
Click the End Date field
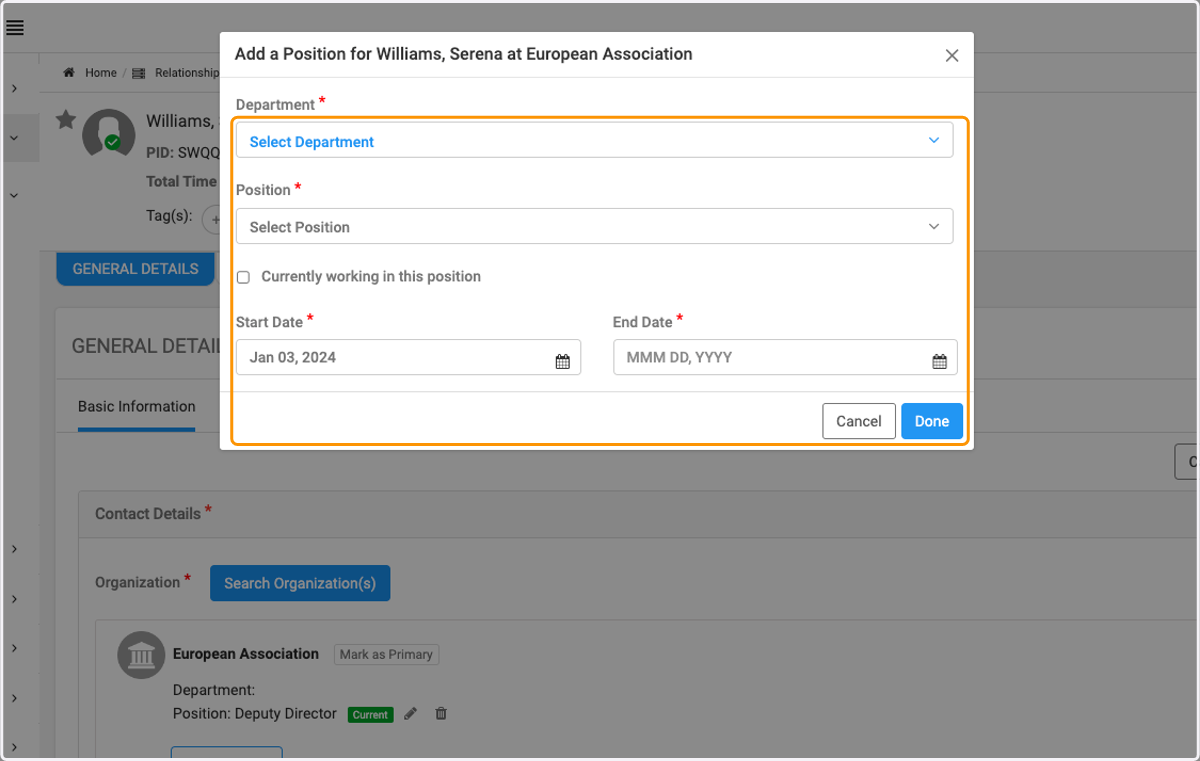pyautogui.click(x=785, y=357)
